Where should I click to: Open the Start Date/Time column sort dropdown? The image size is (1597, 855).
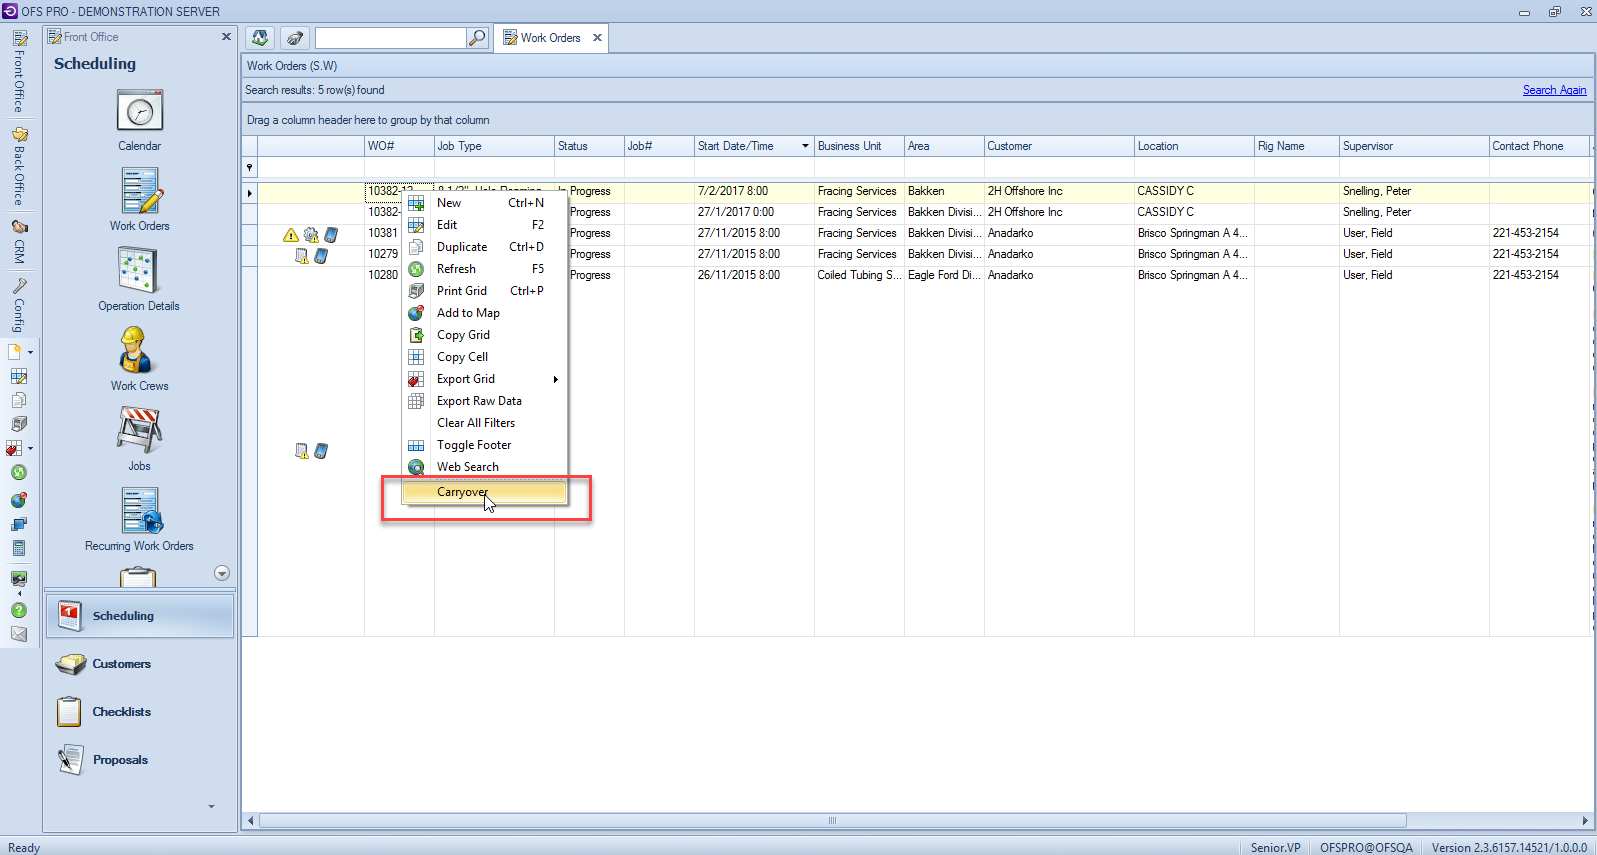pos(805,146)
